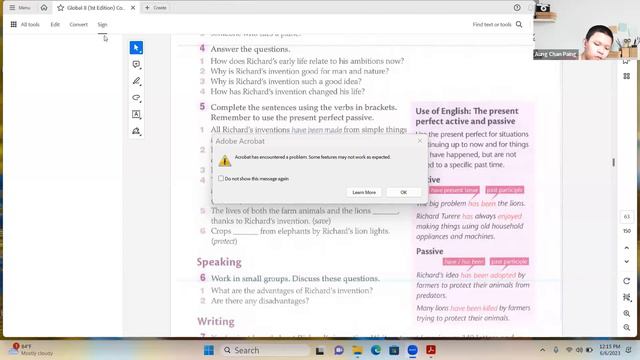The width and height of the screenshot is (640, 360).
Task: Check Do not show this message again
Action: tap(221, 178)
